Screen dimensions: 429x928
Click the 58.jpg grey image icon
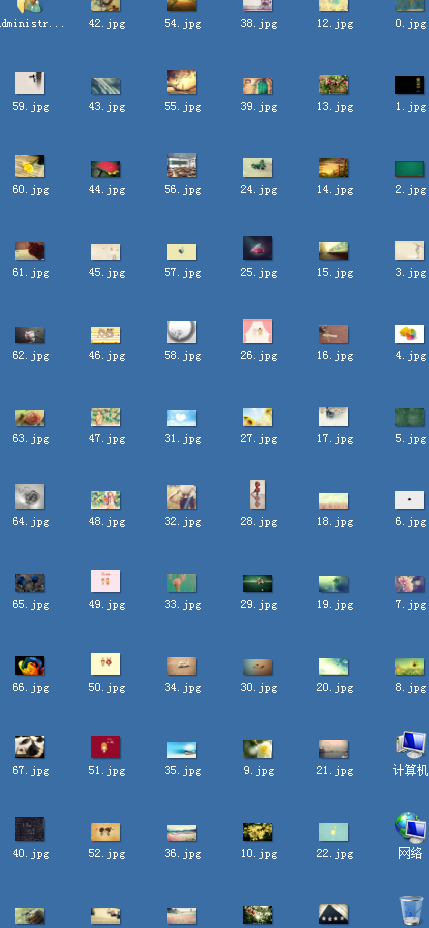coord(182,332)
